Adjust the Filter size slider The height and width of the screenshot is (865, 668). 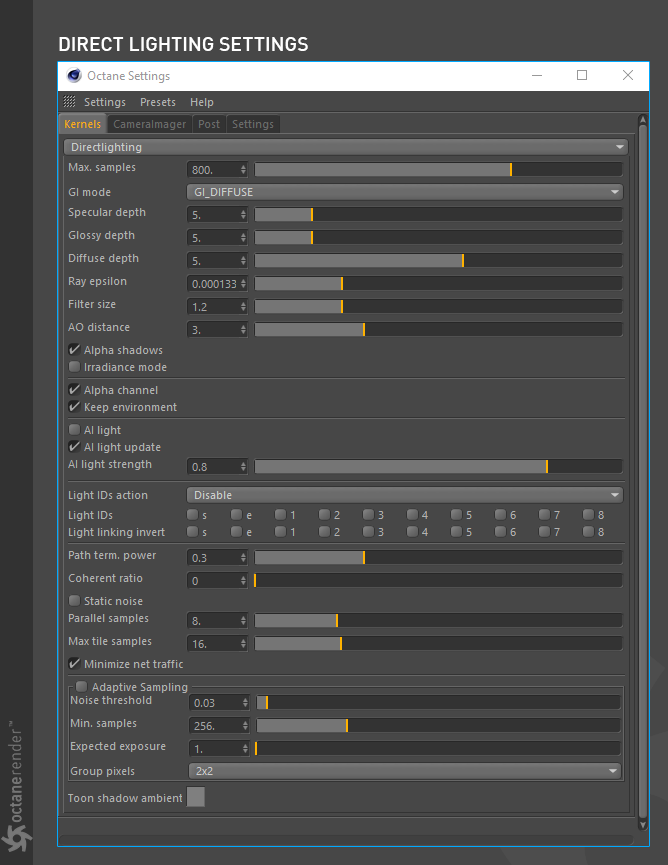438,306
